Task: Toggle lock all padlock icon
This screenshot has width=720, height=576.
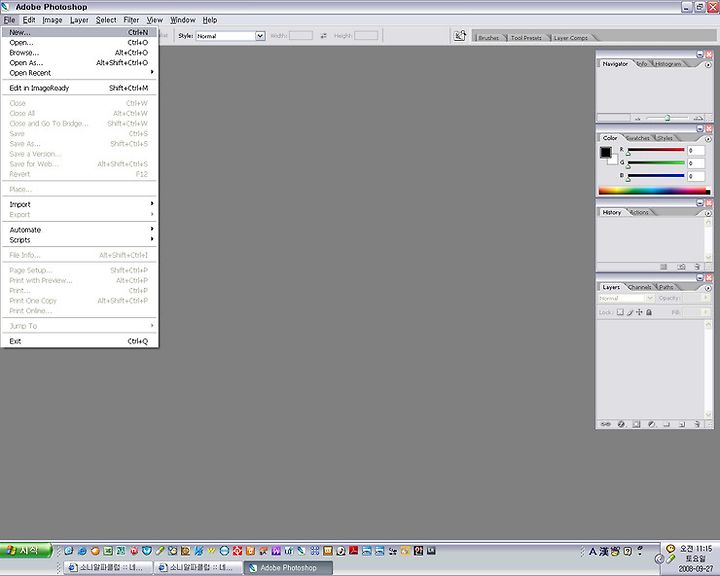Action: (x=649, y=312)
